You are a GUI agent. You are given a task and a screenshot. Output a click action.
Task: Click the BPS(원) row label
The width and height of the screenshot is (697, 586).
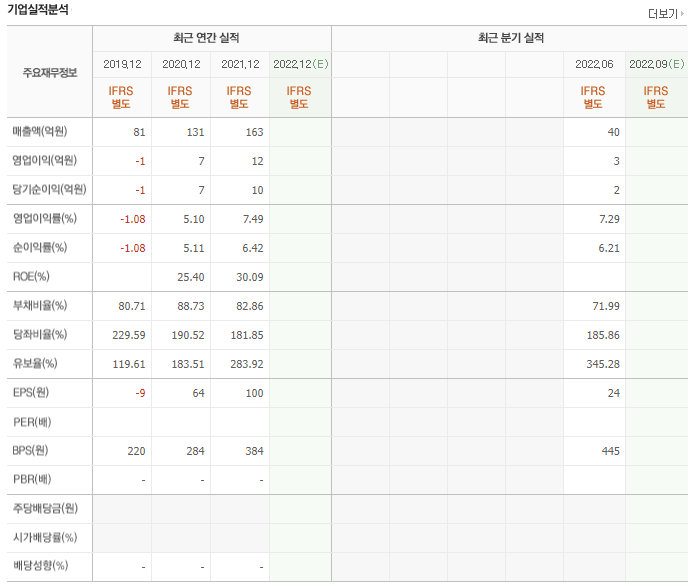tap(30, 450)
